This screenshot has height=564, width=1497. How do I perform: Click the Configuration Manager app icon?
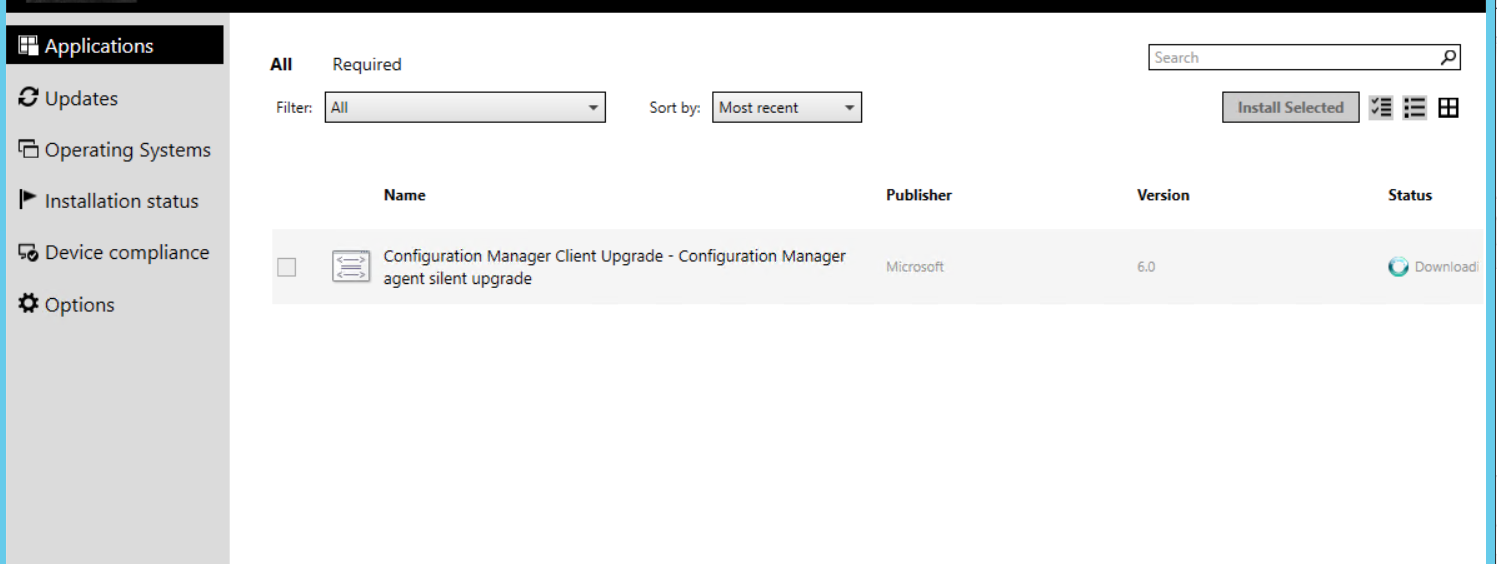pos(351,267)
